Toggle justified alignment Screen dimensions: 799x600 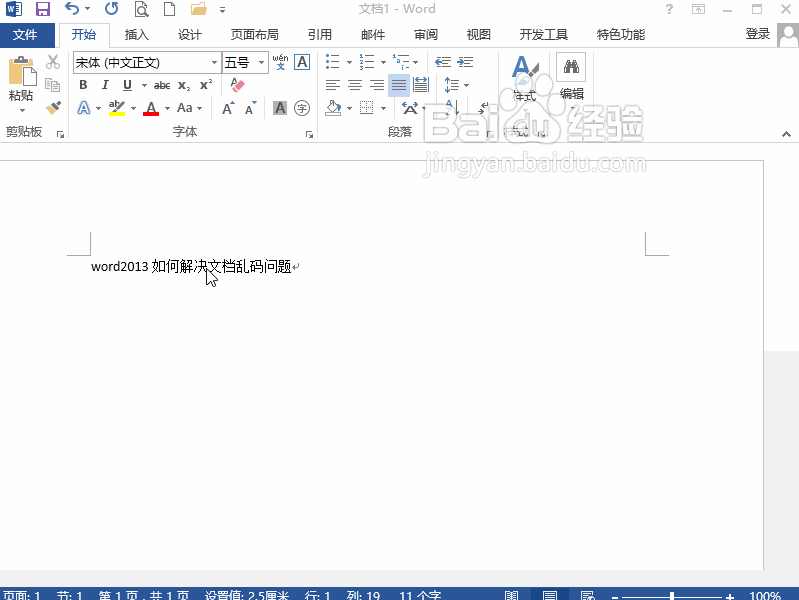pyautogui.click(x=399, y=85)
